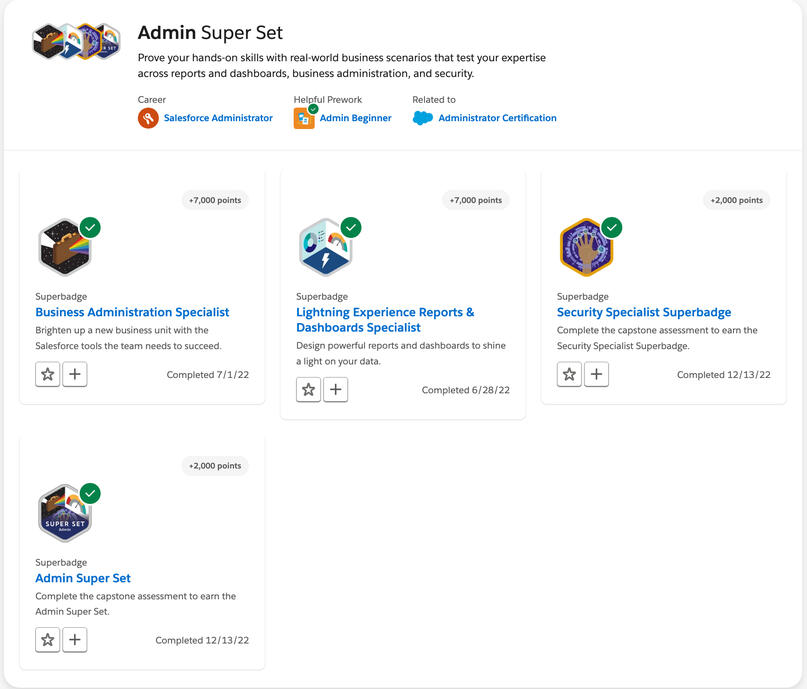Click the Business Administration Specialist badge artwork

tap(64, 246)
